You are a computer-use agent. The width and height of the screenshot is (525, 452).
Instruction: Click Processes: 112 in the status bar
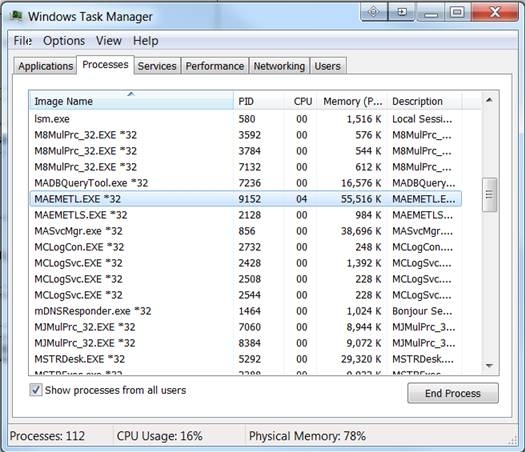pyautogui.click(x=47, y=436)
